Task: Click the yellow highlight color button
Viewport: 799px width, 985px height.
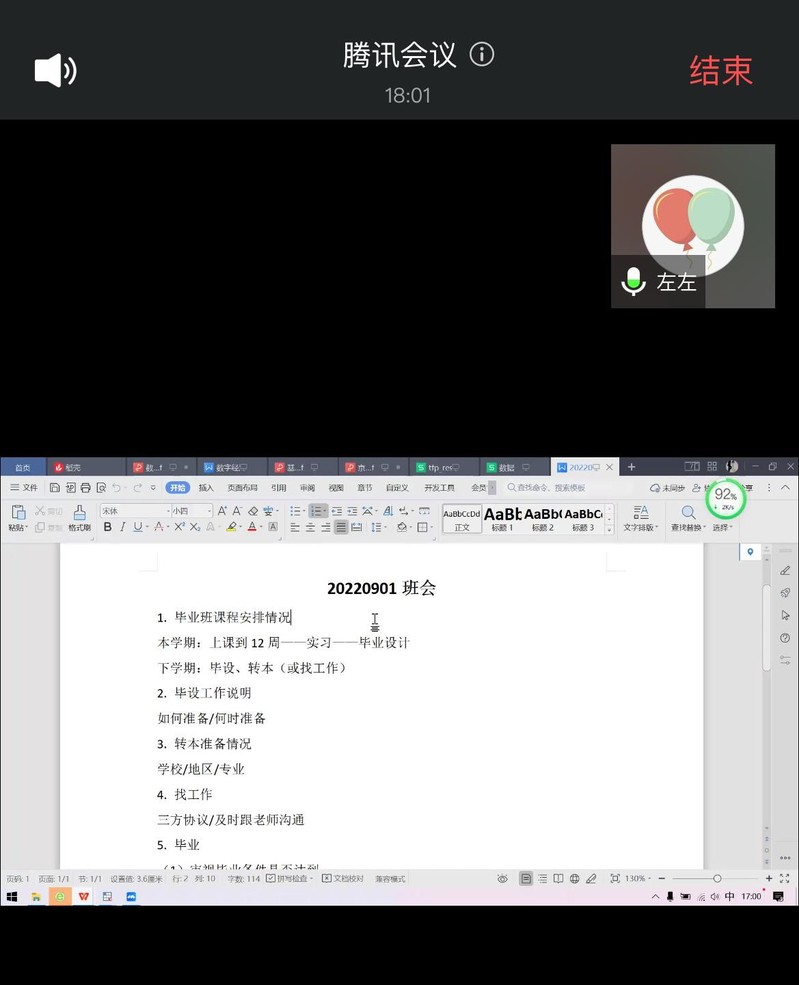Action: tap(232, 527)
